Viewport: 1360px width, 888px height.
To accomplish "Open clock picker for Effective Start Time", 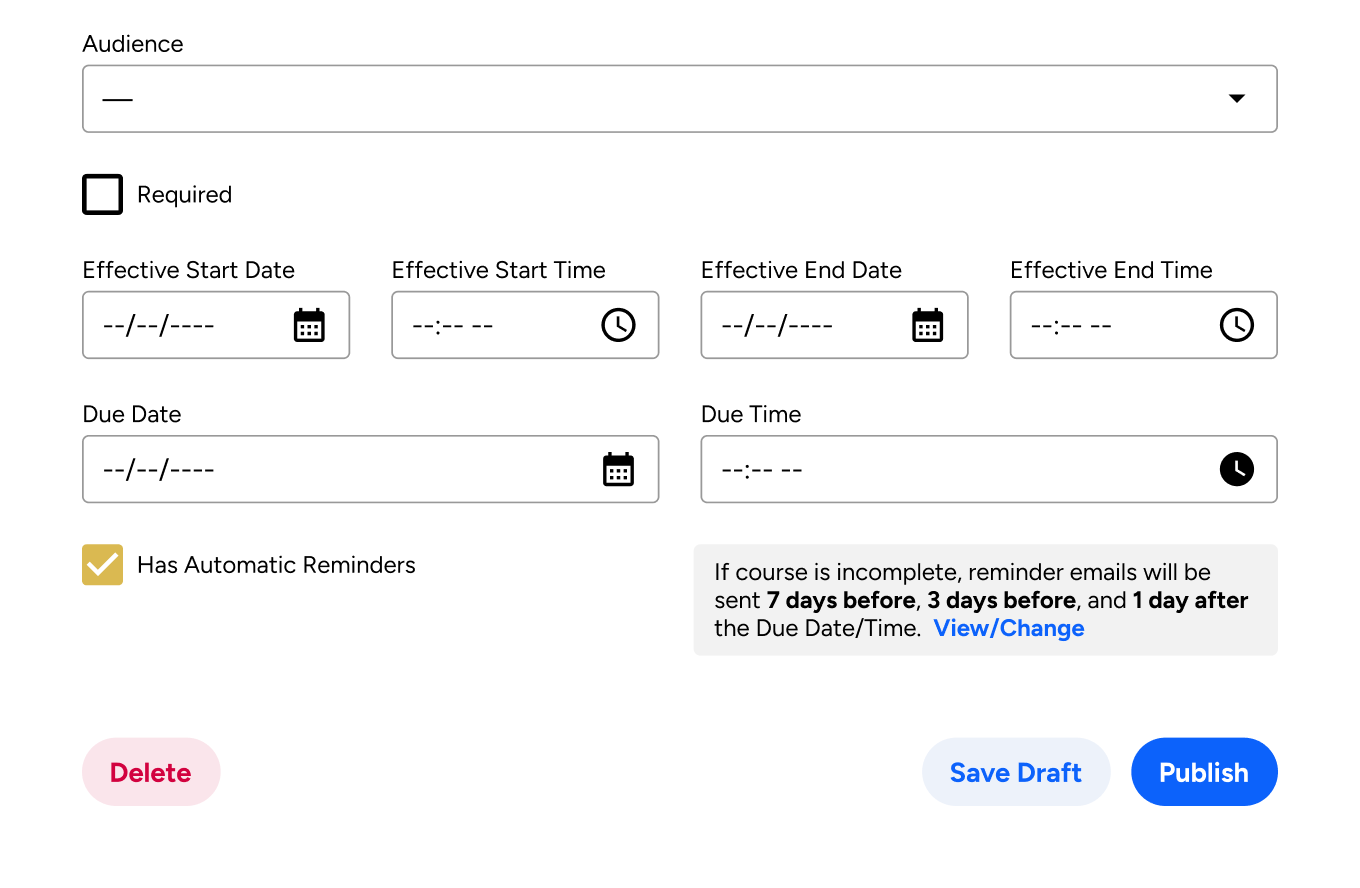I will pyautogui.click(x=618, y=325).
